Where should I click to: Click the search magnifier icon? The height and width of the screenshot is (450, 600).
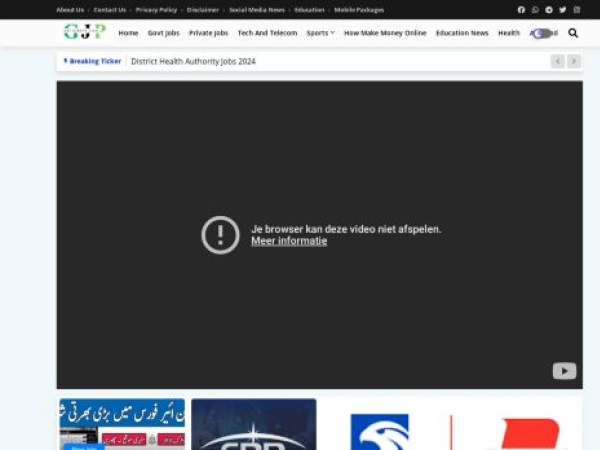pyautogui.click(x=573, y=33)
